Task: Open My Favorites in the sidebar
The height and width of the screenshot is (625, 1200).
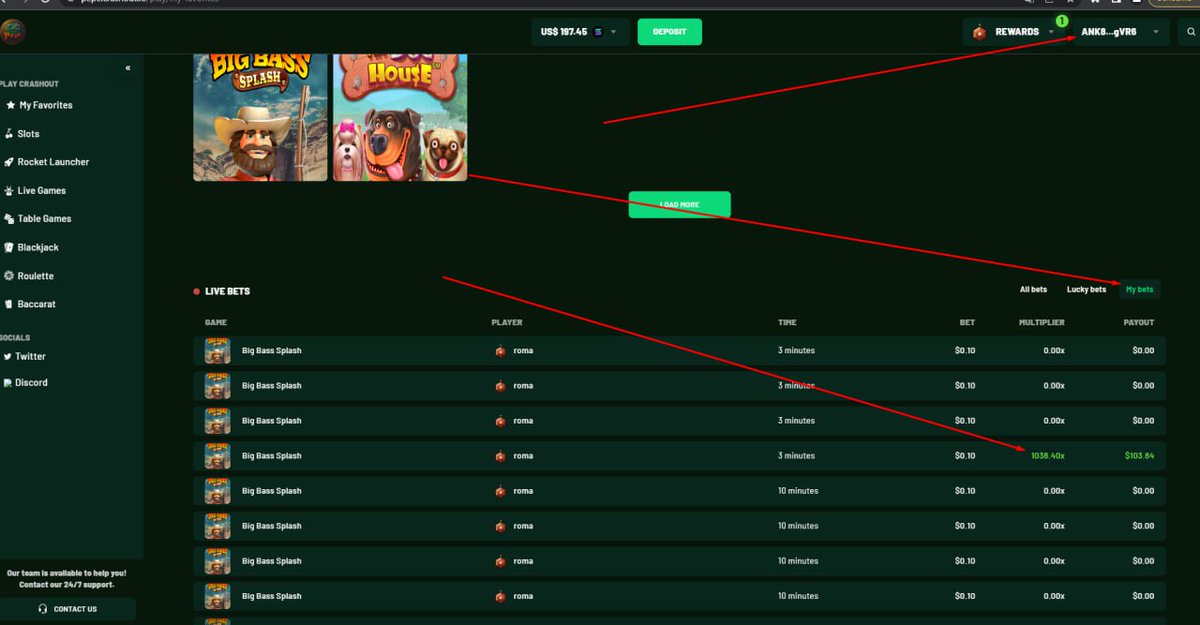Action: (x=46, y=105)
